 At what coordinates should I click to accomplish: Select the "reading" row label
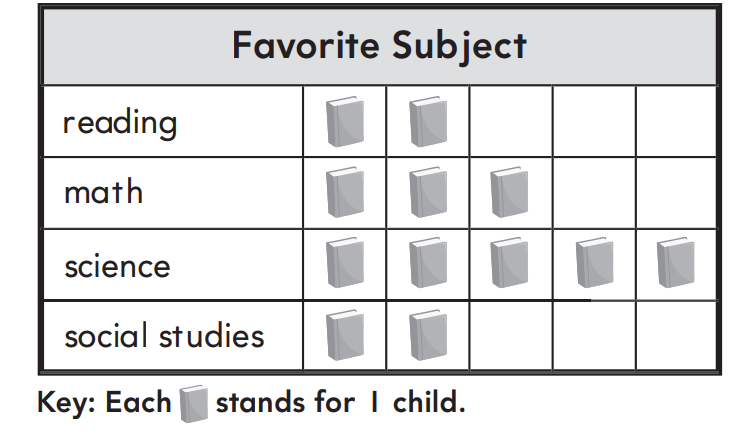pos(120,123)
